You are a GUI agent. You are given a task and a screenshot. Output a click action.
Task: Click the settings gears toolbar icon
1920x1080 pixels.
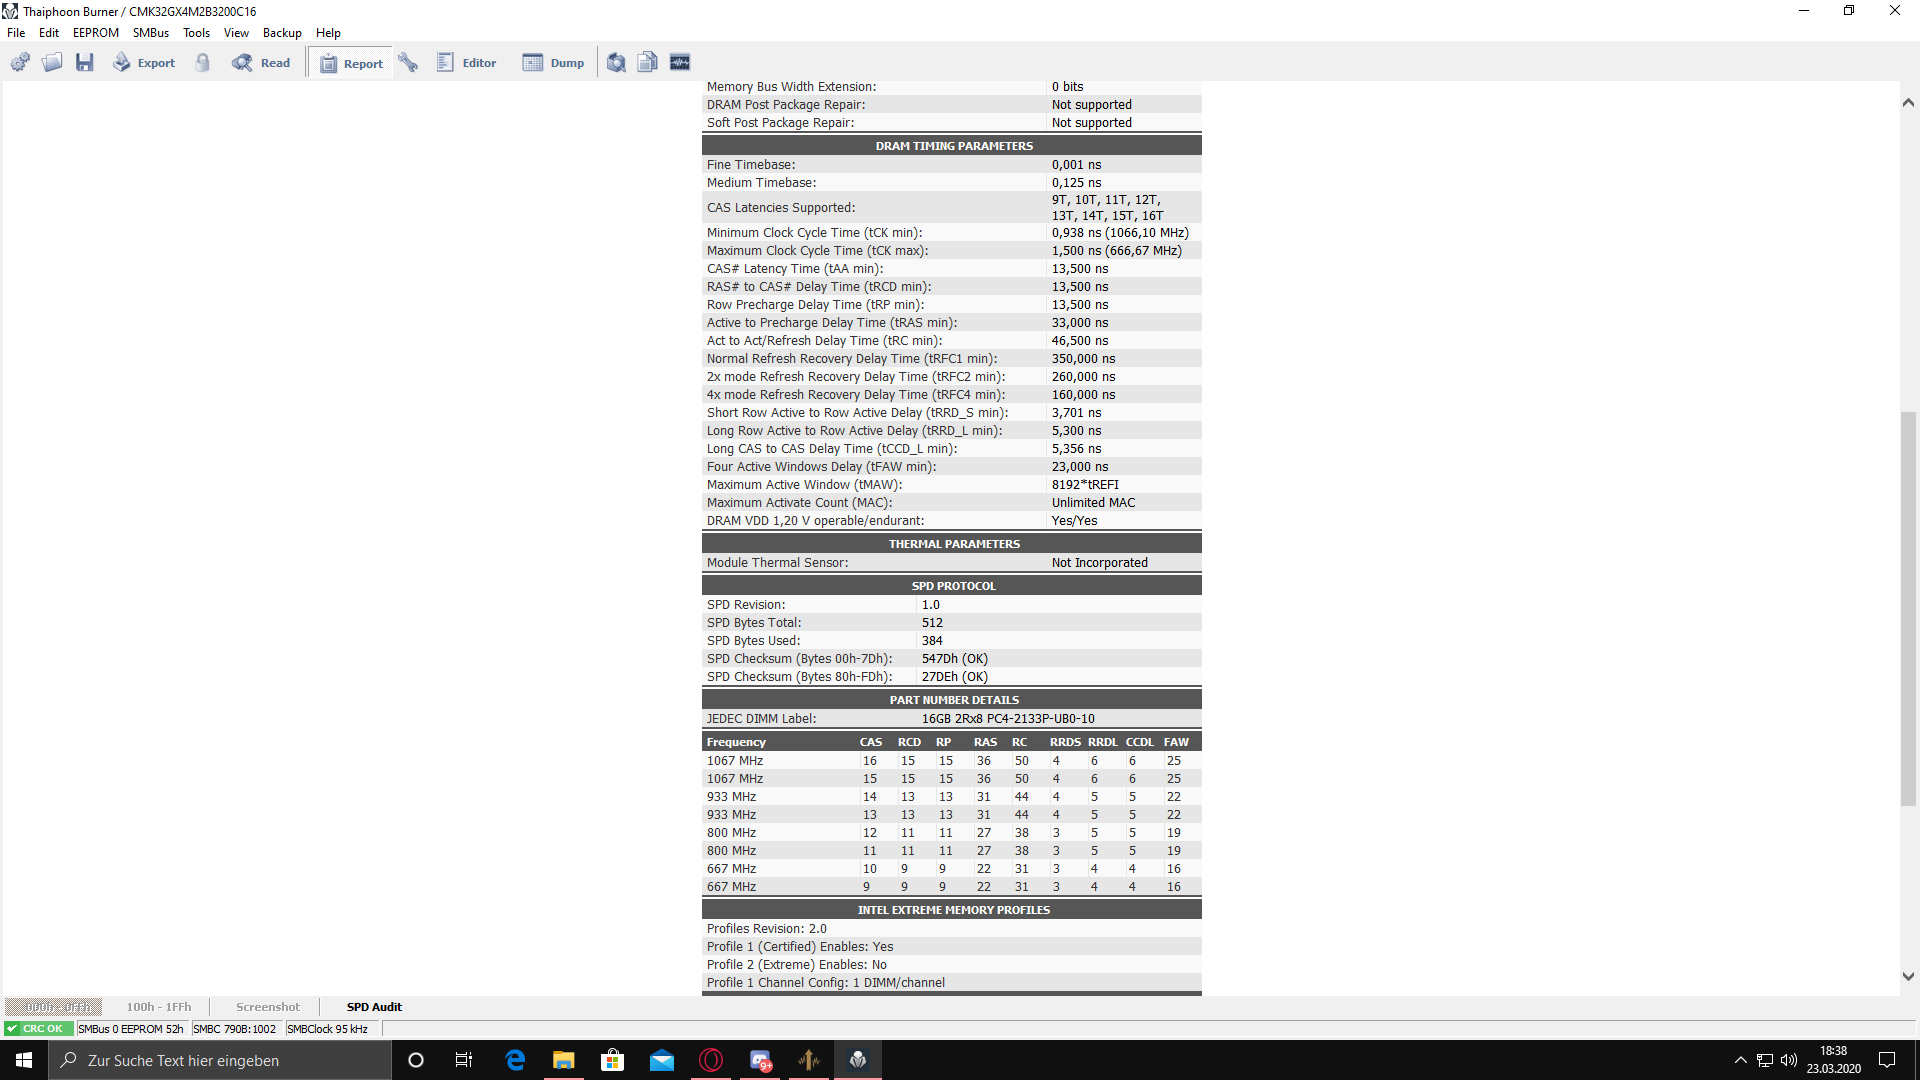[x=20, y=63]
